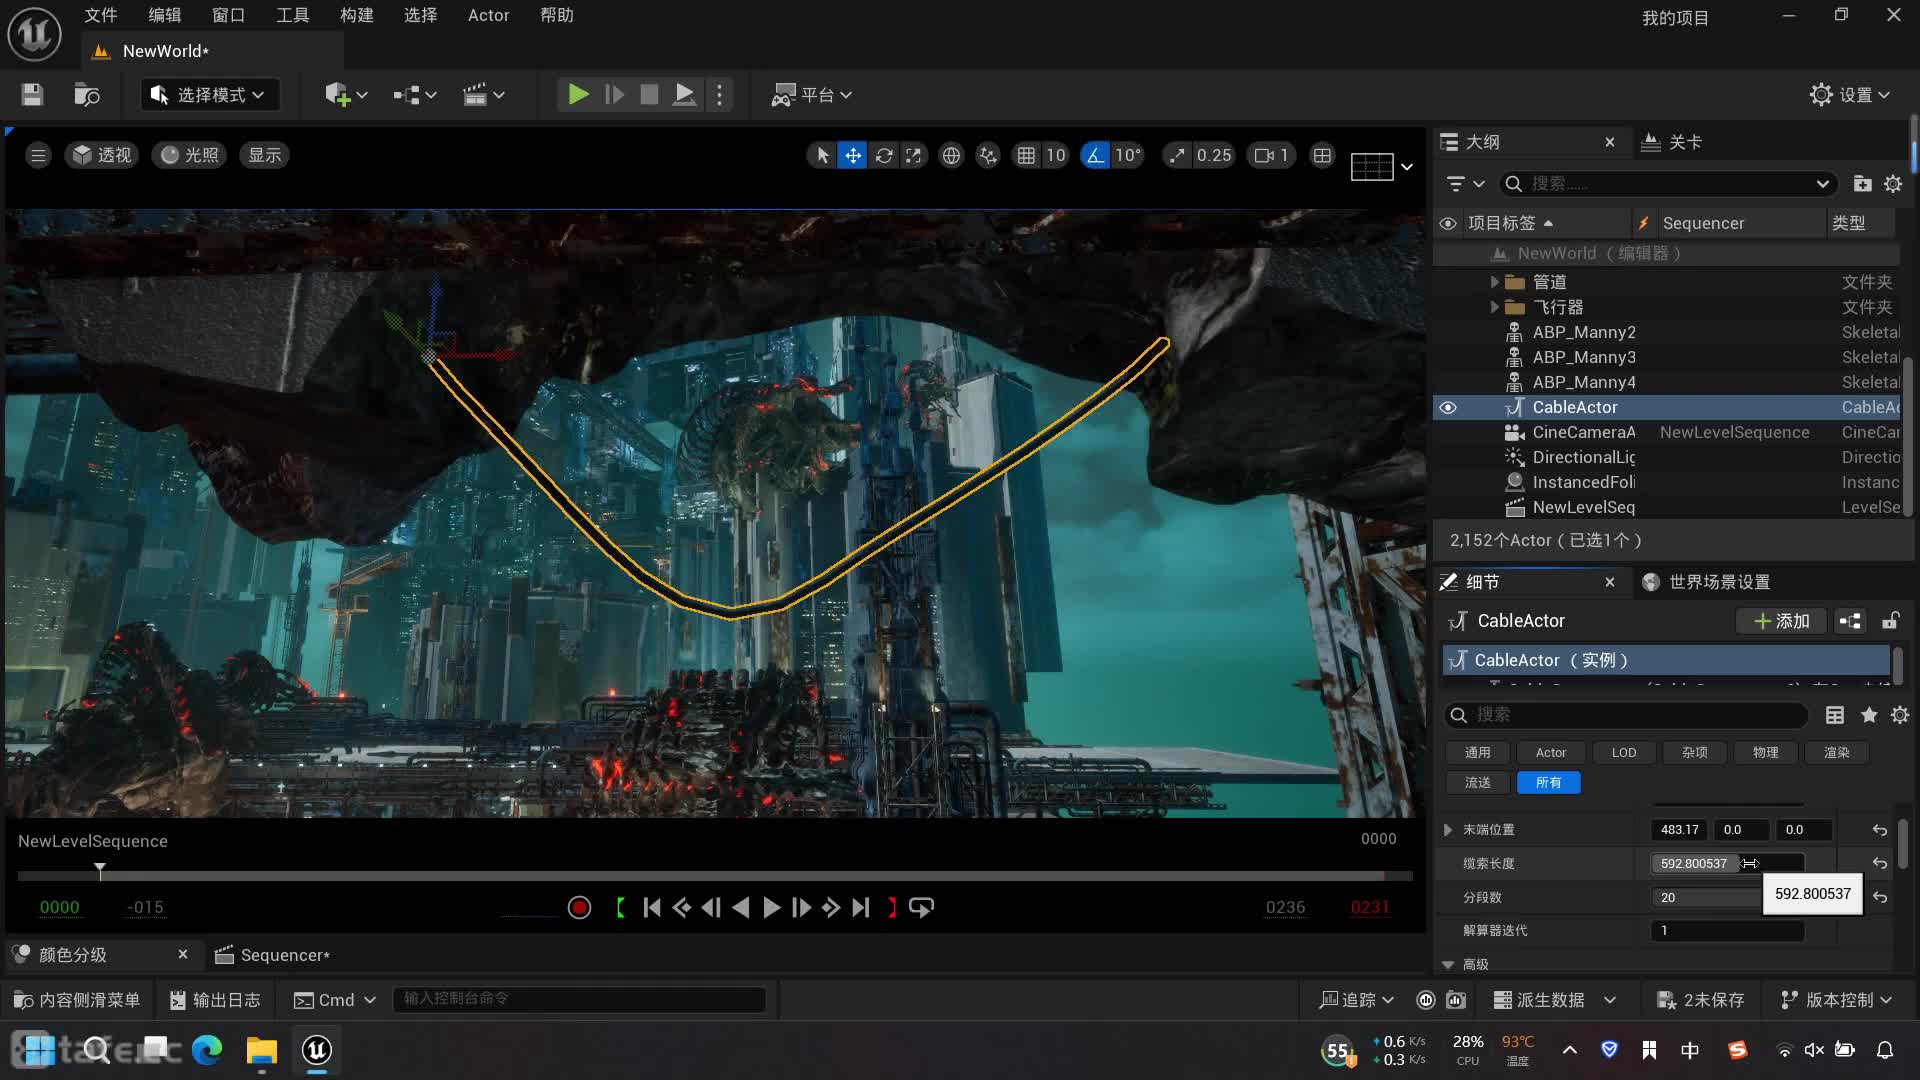Click the 内容侧滑菜单 content drawer button
This screenshot has width=1920, height=1080.
click(x=77, y=1000)
